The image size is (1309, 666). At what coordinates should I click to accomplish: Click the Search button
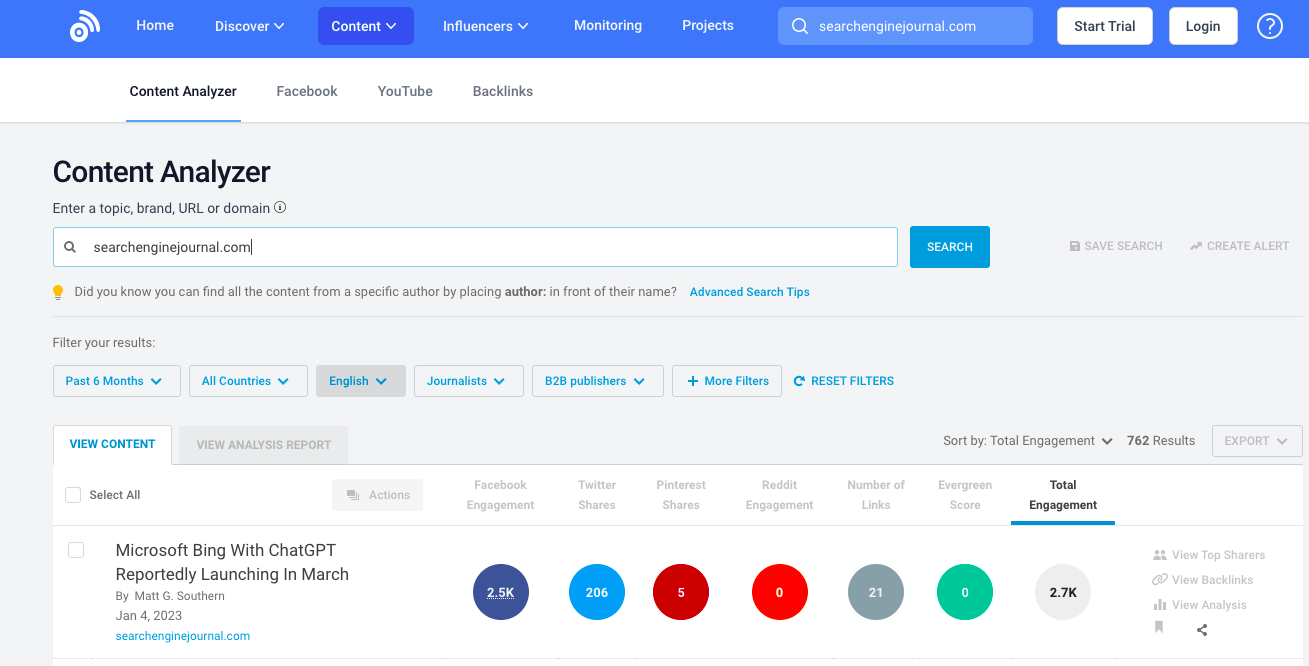tap(948, 246)
